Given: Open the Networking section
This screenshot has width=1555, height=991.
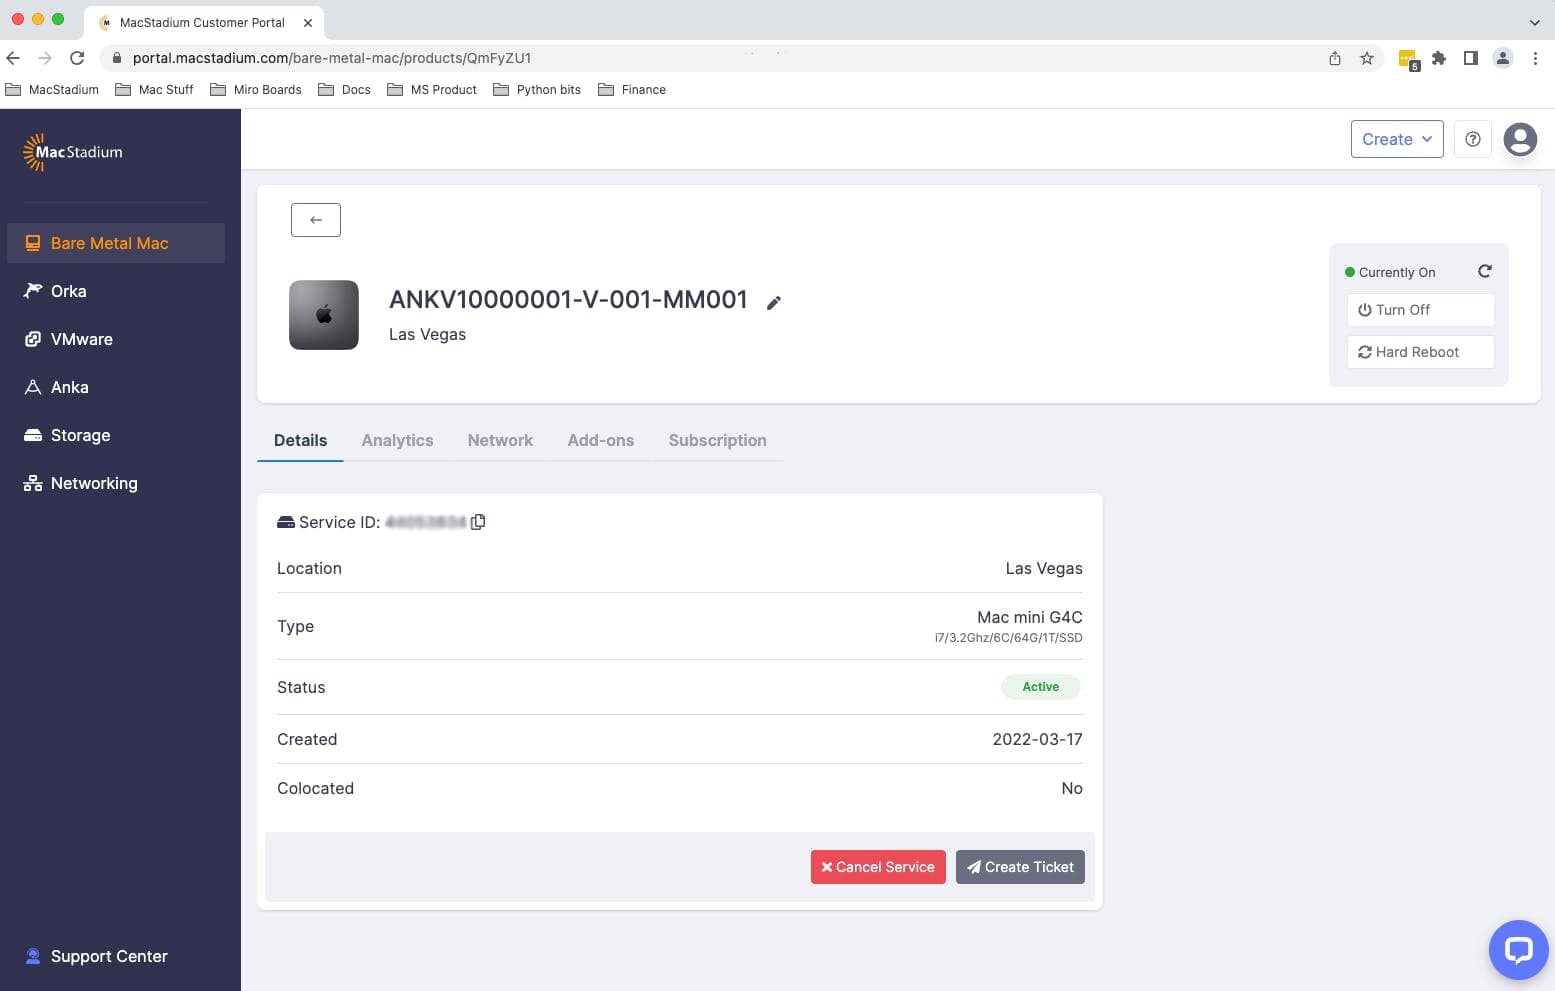Looking at the screenshot, I should (93, 483).
